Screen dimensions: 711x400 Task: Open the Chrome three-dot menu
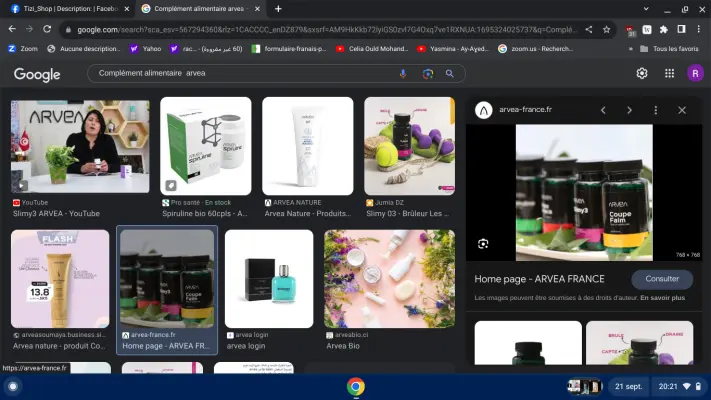tap(699, 29)
